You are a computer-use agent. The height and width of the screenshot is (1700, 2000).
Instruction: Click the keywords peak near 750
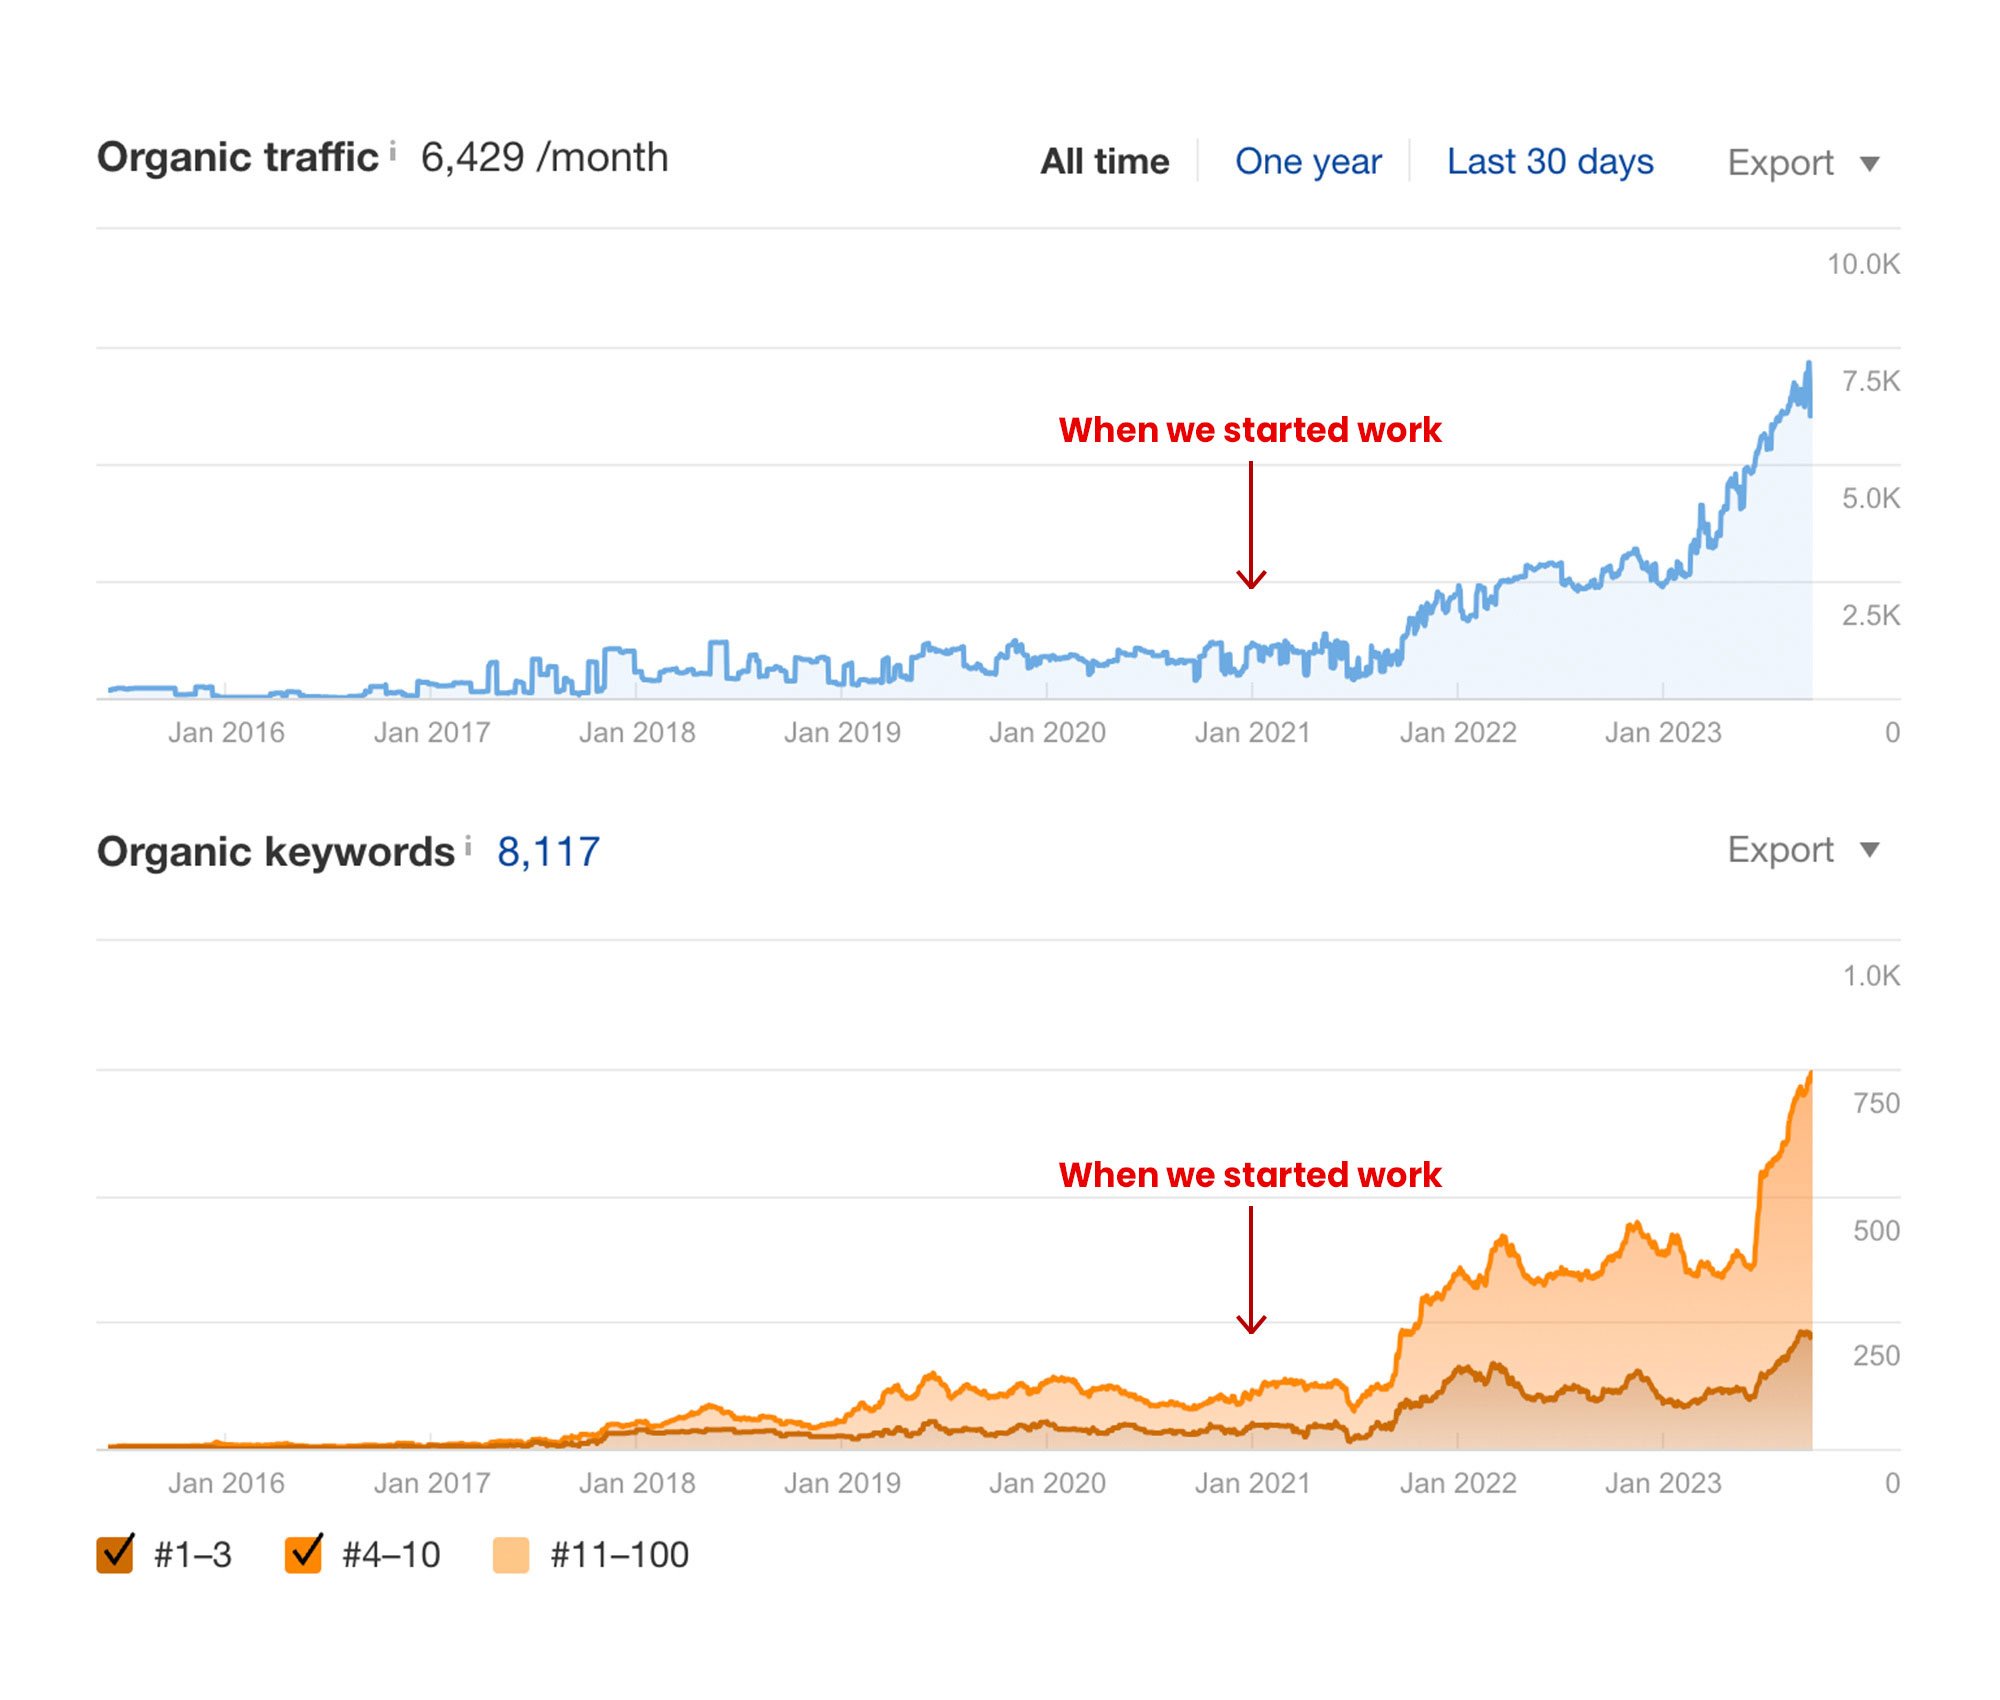coord(1810,1075)
